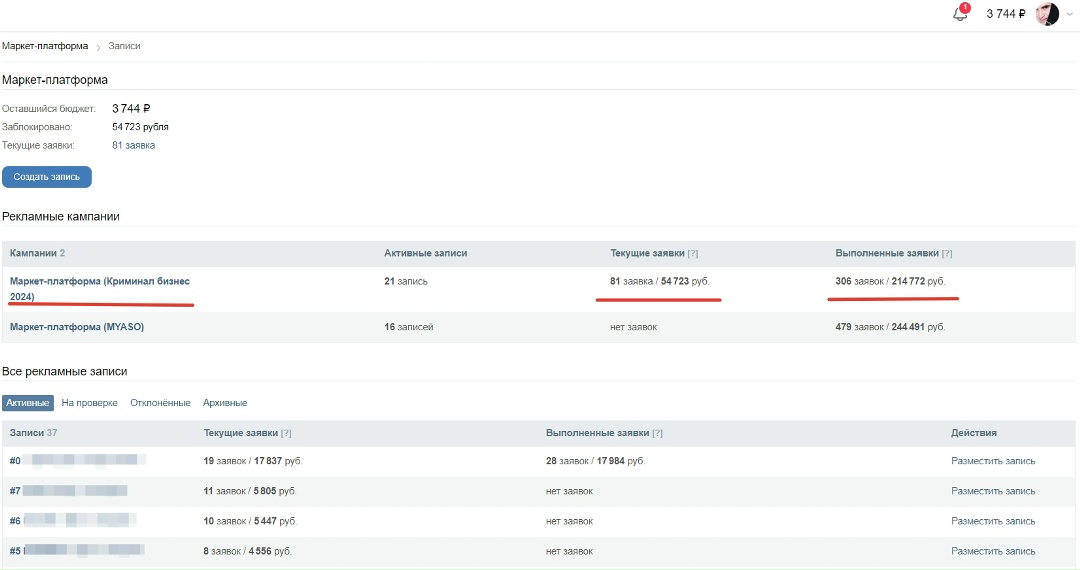Click Разместить запись for record #0
This screenshot has width=1080, height=570.
[993, 461]
